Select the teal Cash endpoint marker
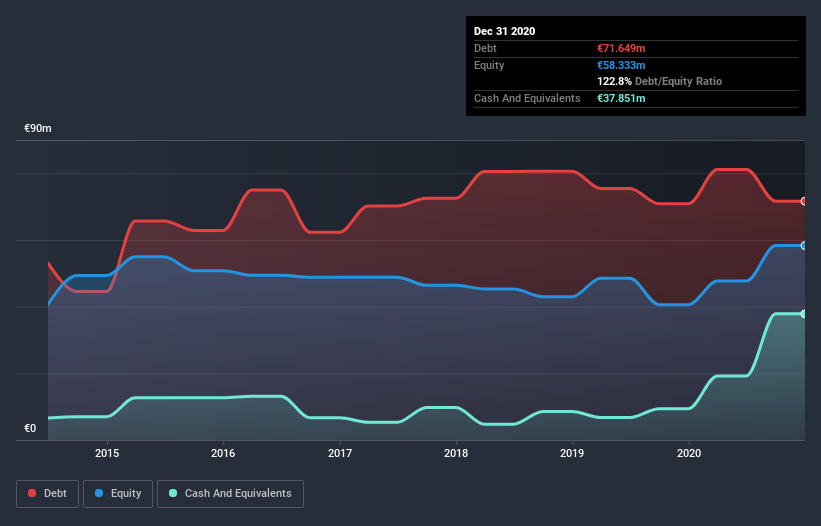Viewport: 821px width, 526px height. (x=803, y=314)
